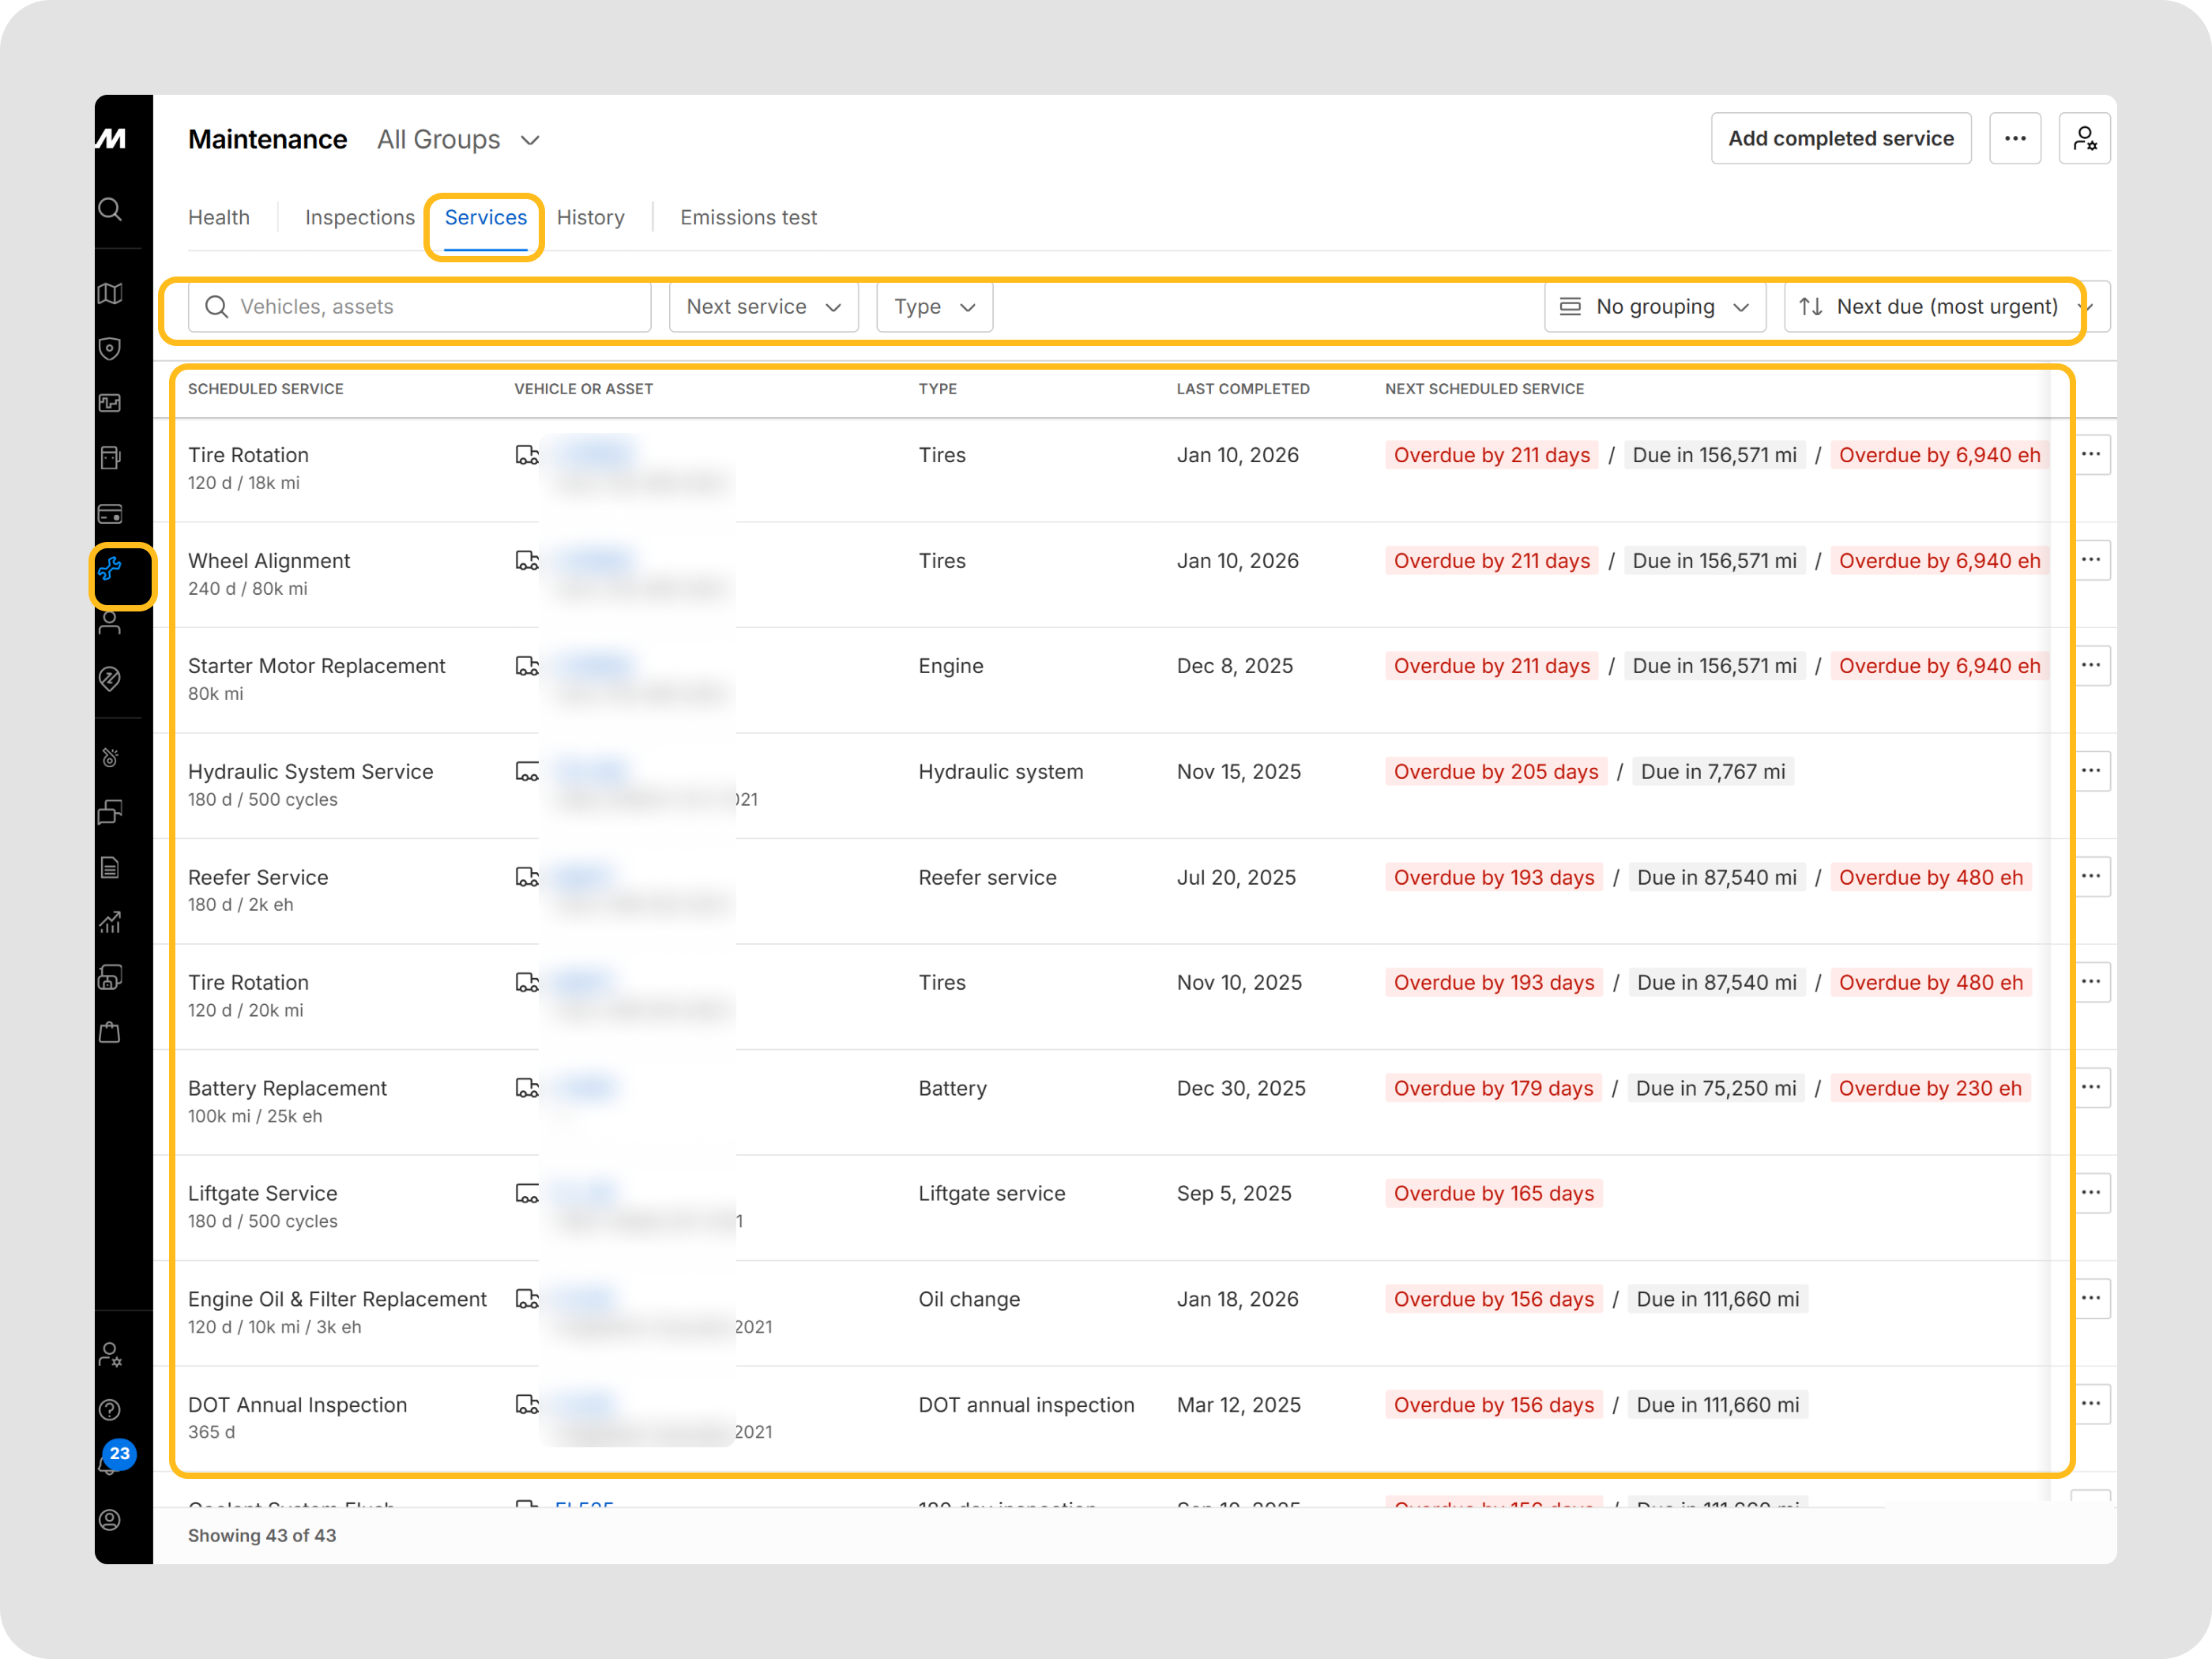The height and width of the screenshot is (1659, 2212).
Task: Click the Overdue by 205 days badge
Action: pyautogui.click(x=1496, y=772)
